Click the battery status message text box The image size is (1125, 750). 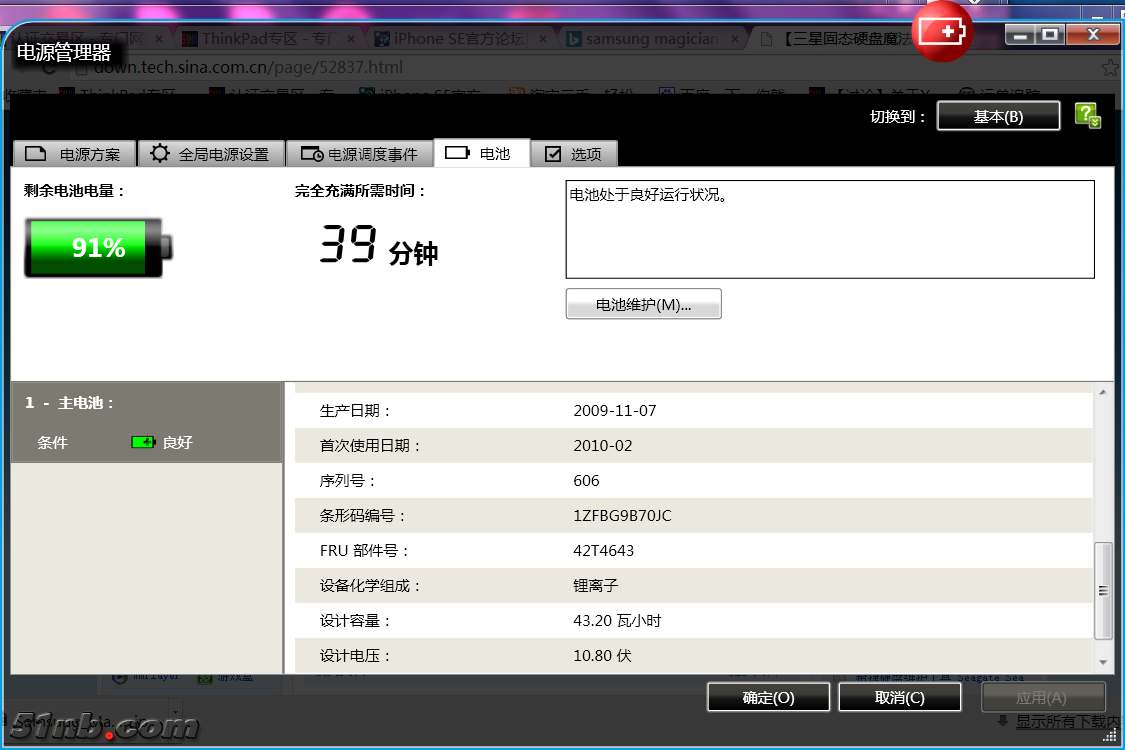830,229
